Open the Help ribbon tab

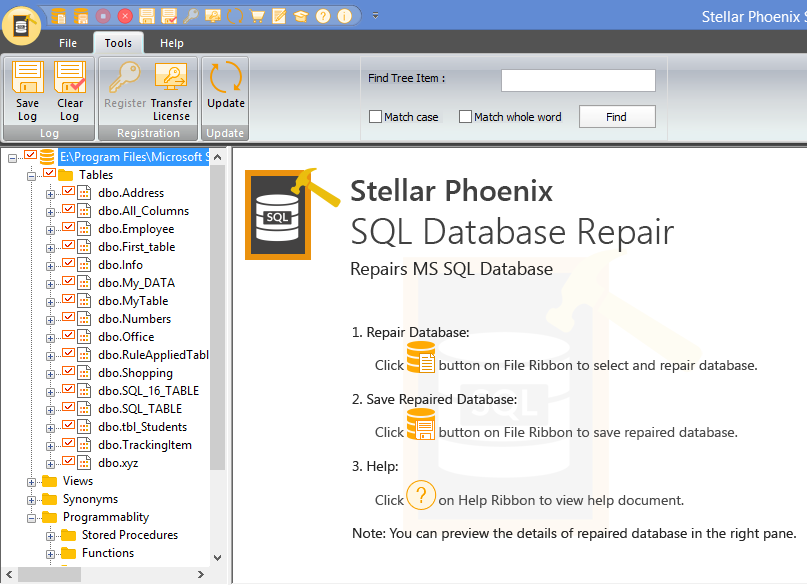pos(172,43)
